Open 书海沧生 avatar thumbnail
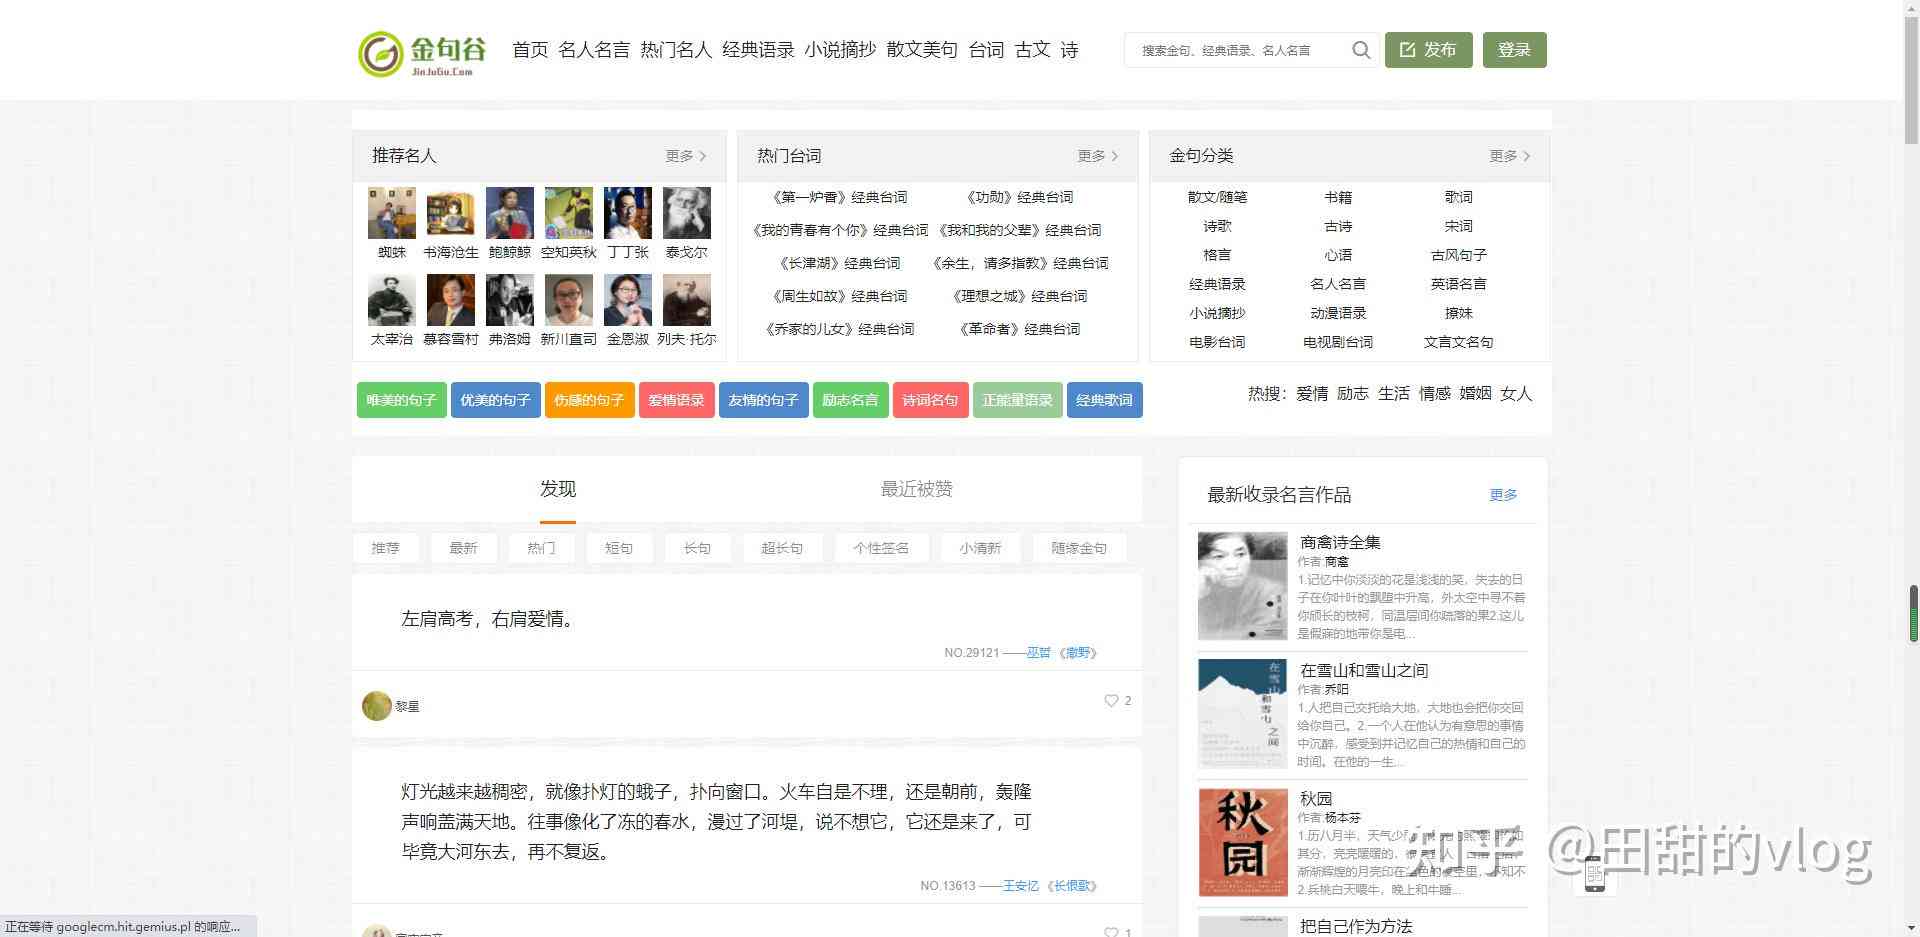Screen dimensions: 1920x937 click(451, 213)
